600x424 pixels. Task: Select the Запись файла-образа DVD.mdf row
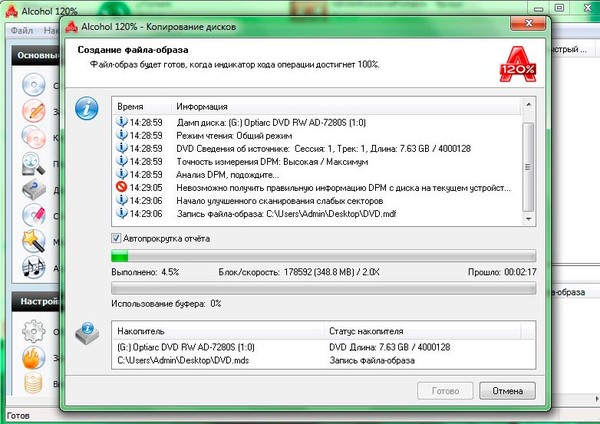coord(318,214)
